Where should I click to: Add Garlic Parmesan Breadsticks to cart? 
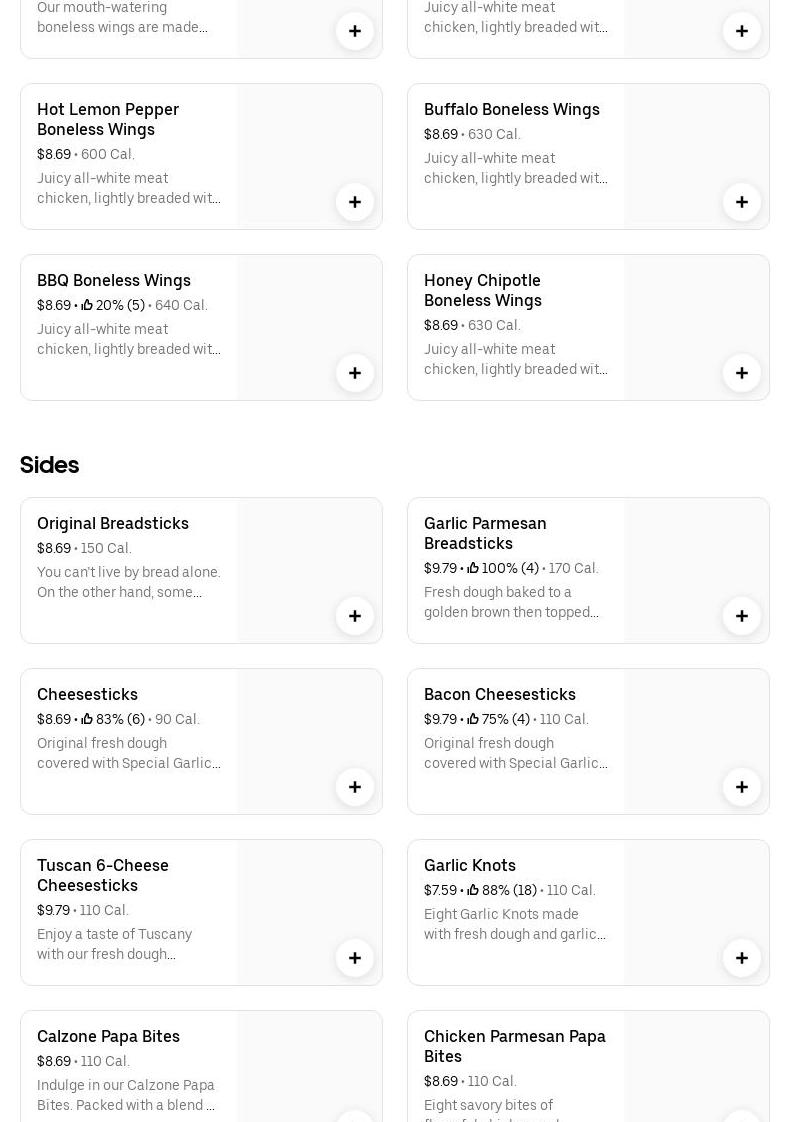click(742, 616)
